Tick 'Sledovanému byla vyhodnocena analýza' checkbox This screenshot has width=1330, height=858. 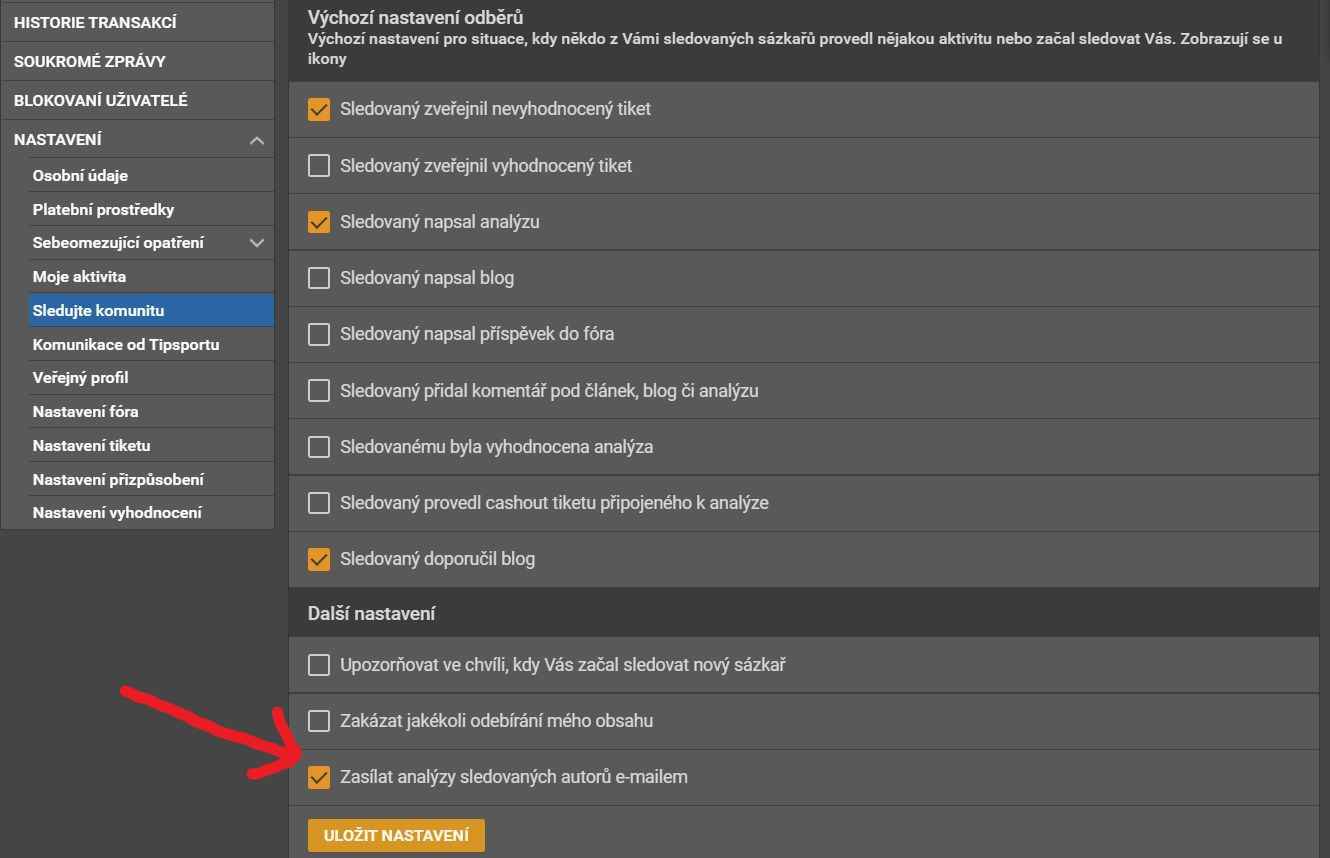(x=319, y=447)
